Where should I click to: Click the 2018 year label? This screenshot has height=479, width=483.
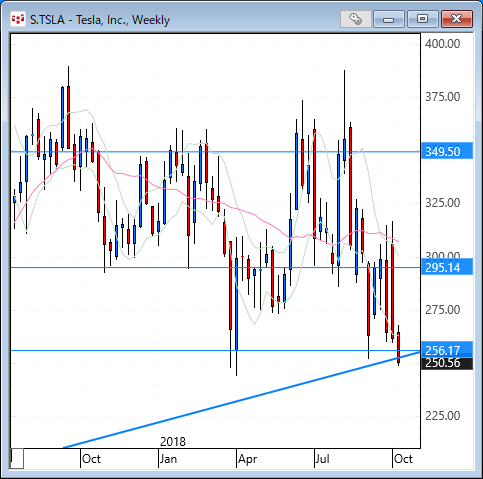coord(173,442)
